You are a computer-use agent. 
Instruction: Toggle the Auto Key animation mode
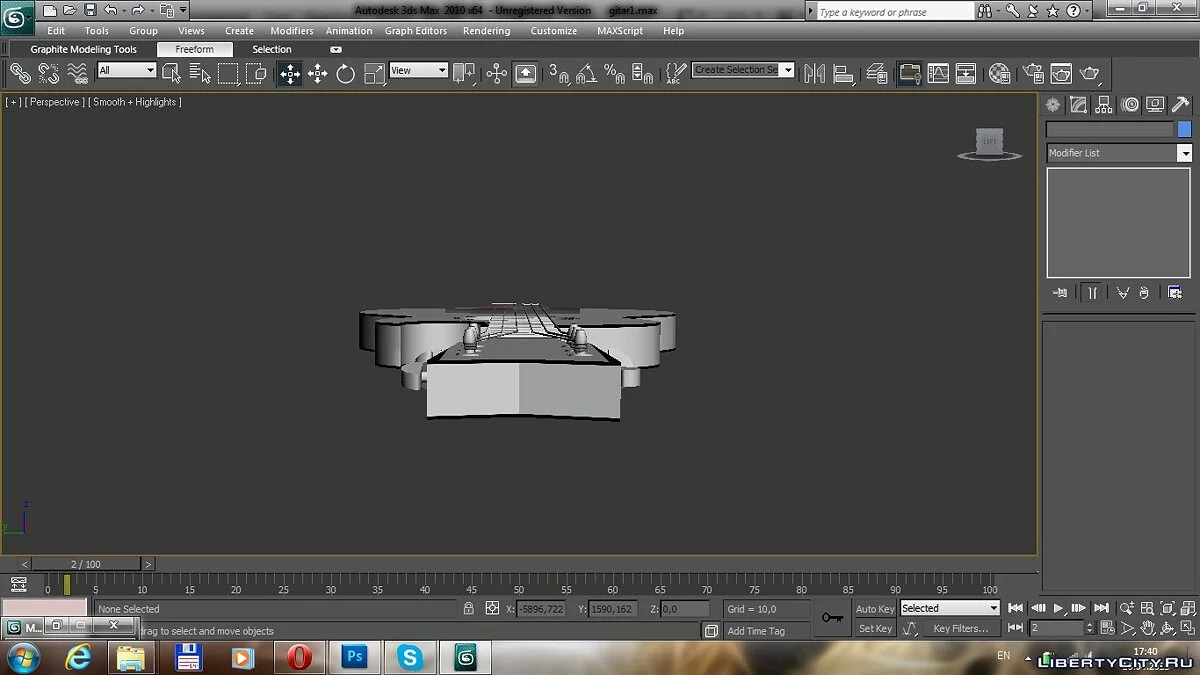click(875, 608)
